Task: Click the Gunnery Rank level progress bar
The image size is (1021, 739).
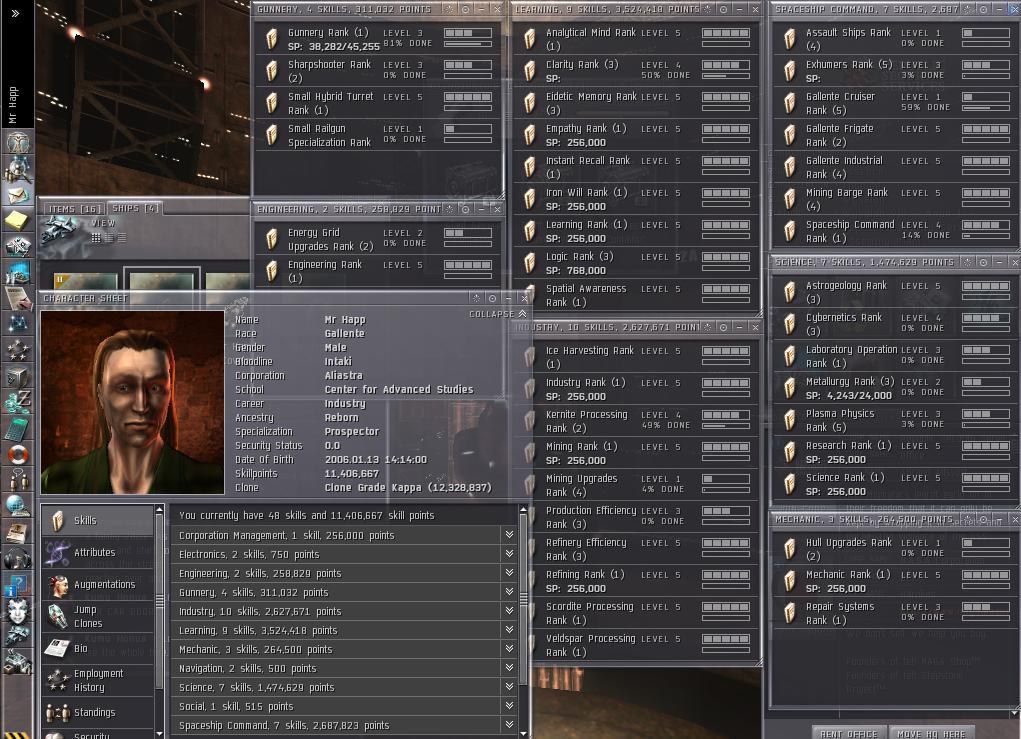Action: pyautogui.click(x=468, y=33)
